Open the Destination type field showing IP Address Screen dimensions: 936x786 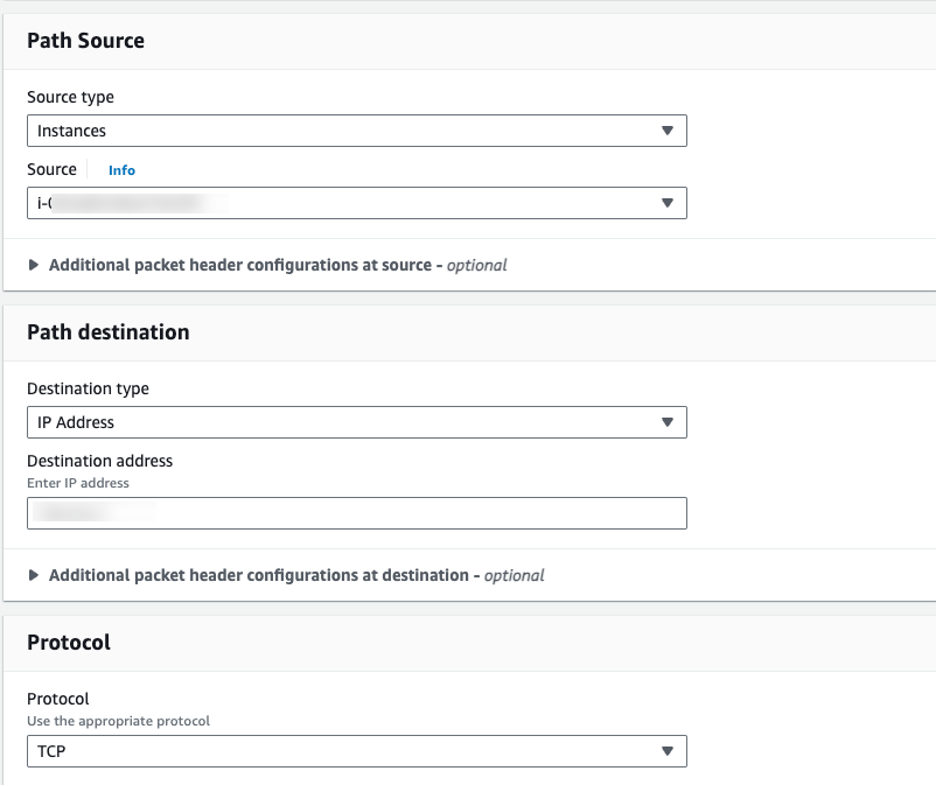[x=340, y=422]
